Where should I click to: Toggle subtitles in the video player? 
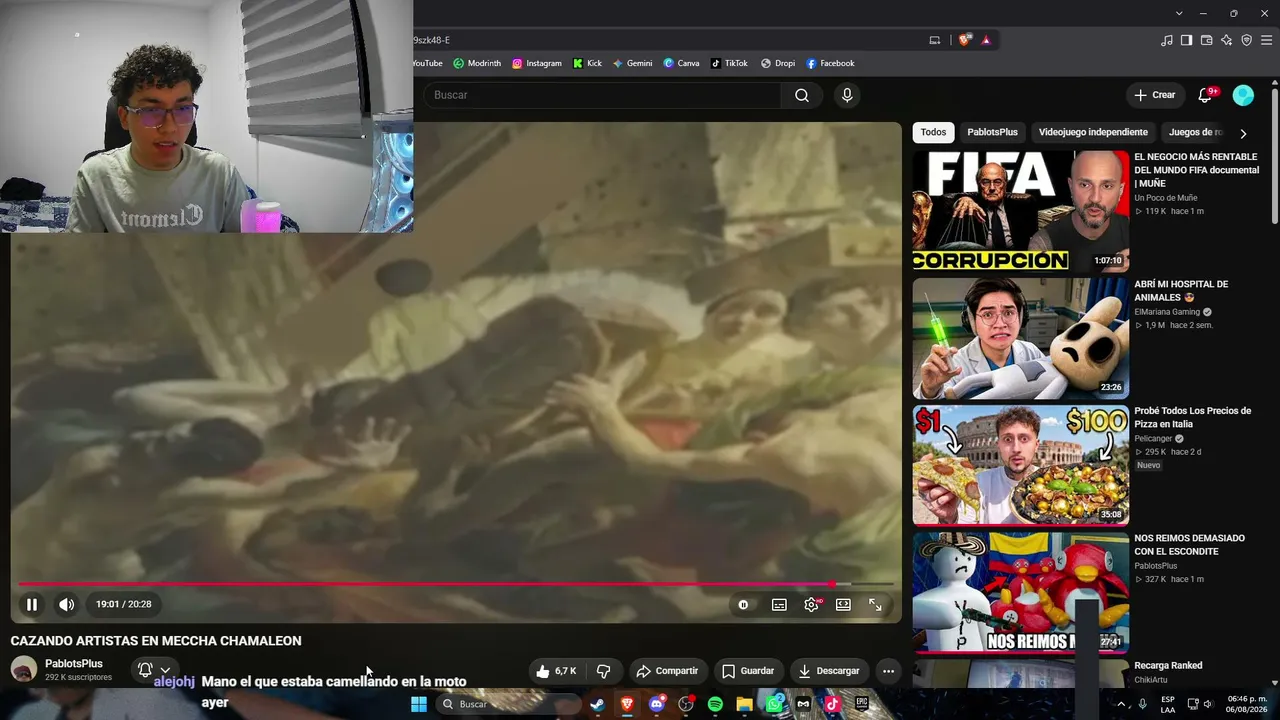(x=779, y=604)
